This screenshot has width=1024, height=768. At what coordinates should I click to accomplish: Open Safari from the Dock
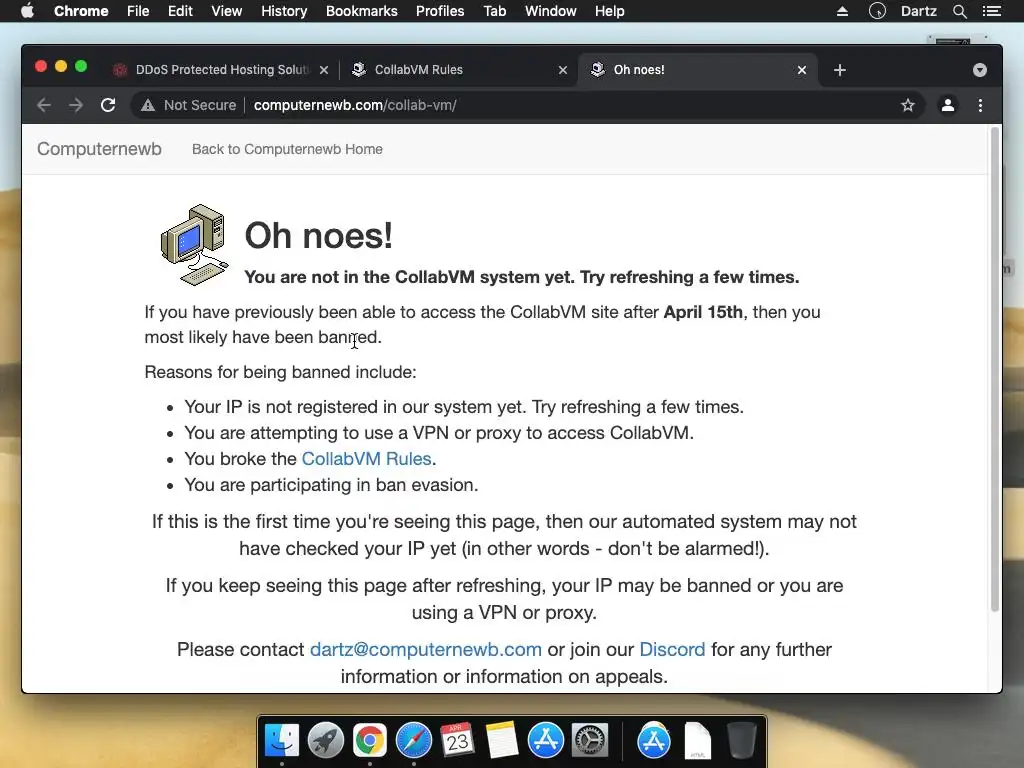click(x=413, y=741)
